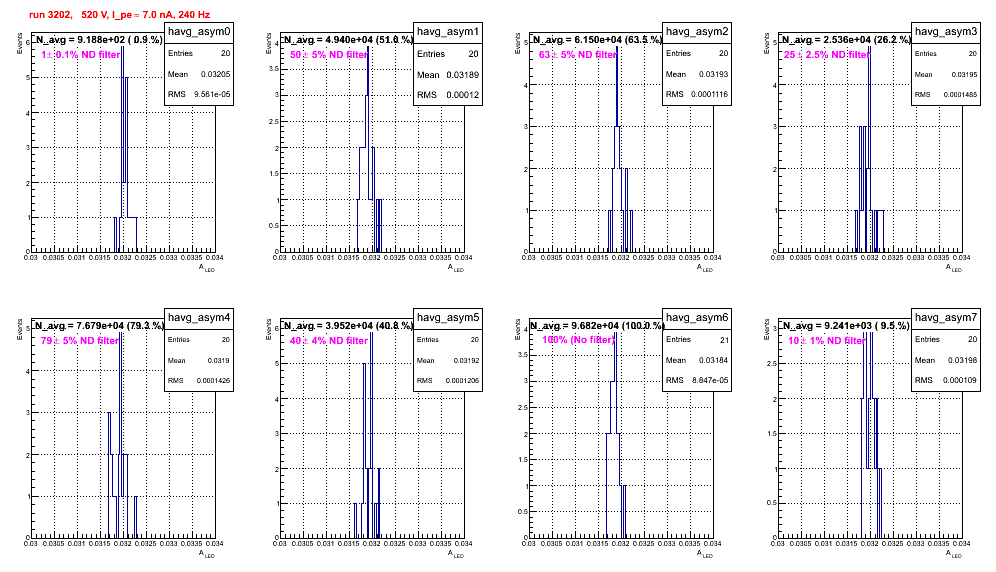Click the N_avg = 6.150e+04 label
The height and width of the screenshot is (572, 996).
[x=597, y=39]
